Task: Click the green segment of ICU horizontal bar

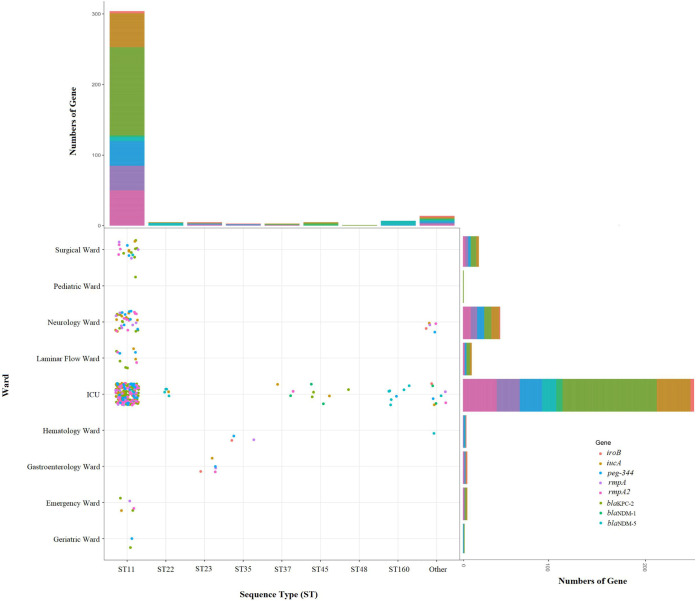Action: click(x=610, y=395)
